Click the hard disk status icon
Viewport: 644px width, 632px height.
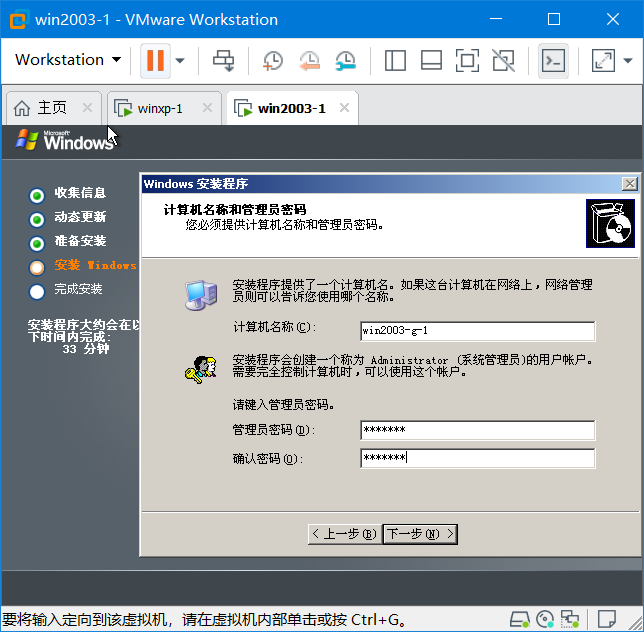tap(520, 620)
